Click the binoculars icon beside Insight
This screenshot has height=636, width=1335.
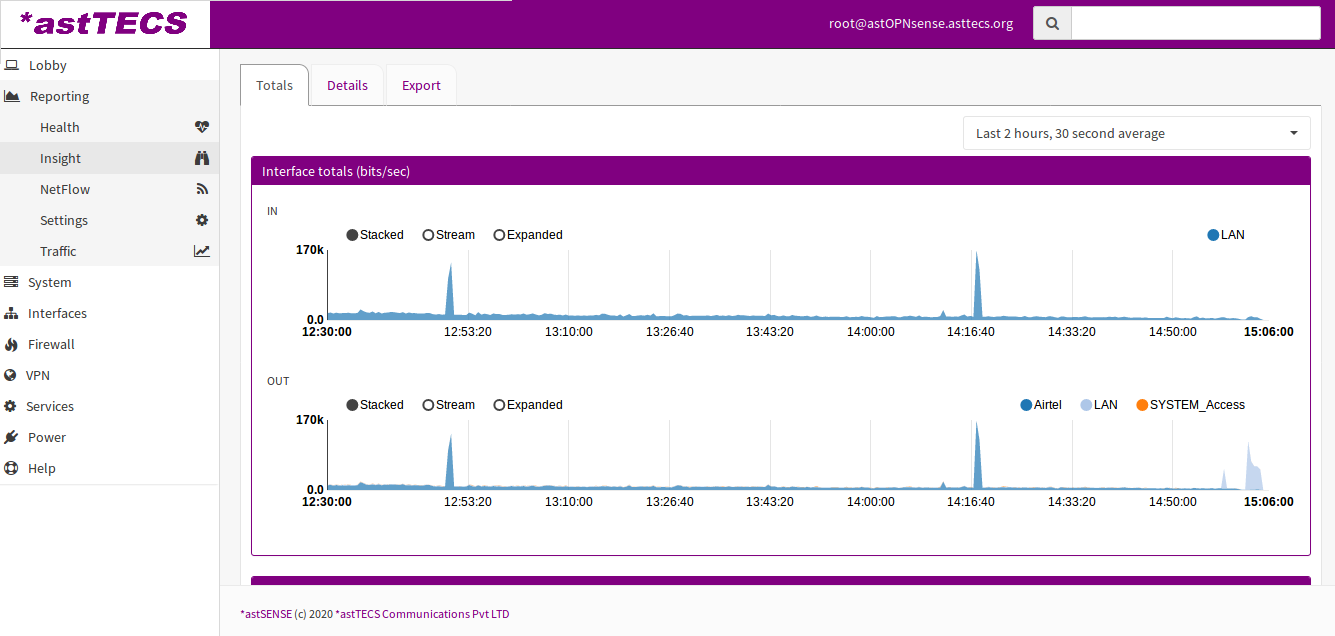coord(202,158)
